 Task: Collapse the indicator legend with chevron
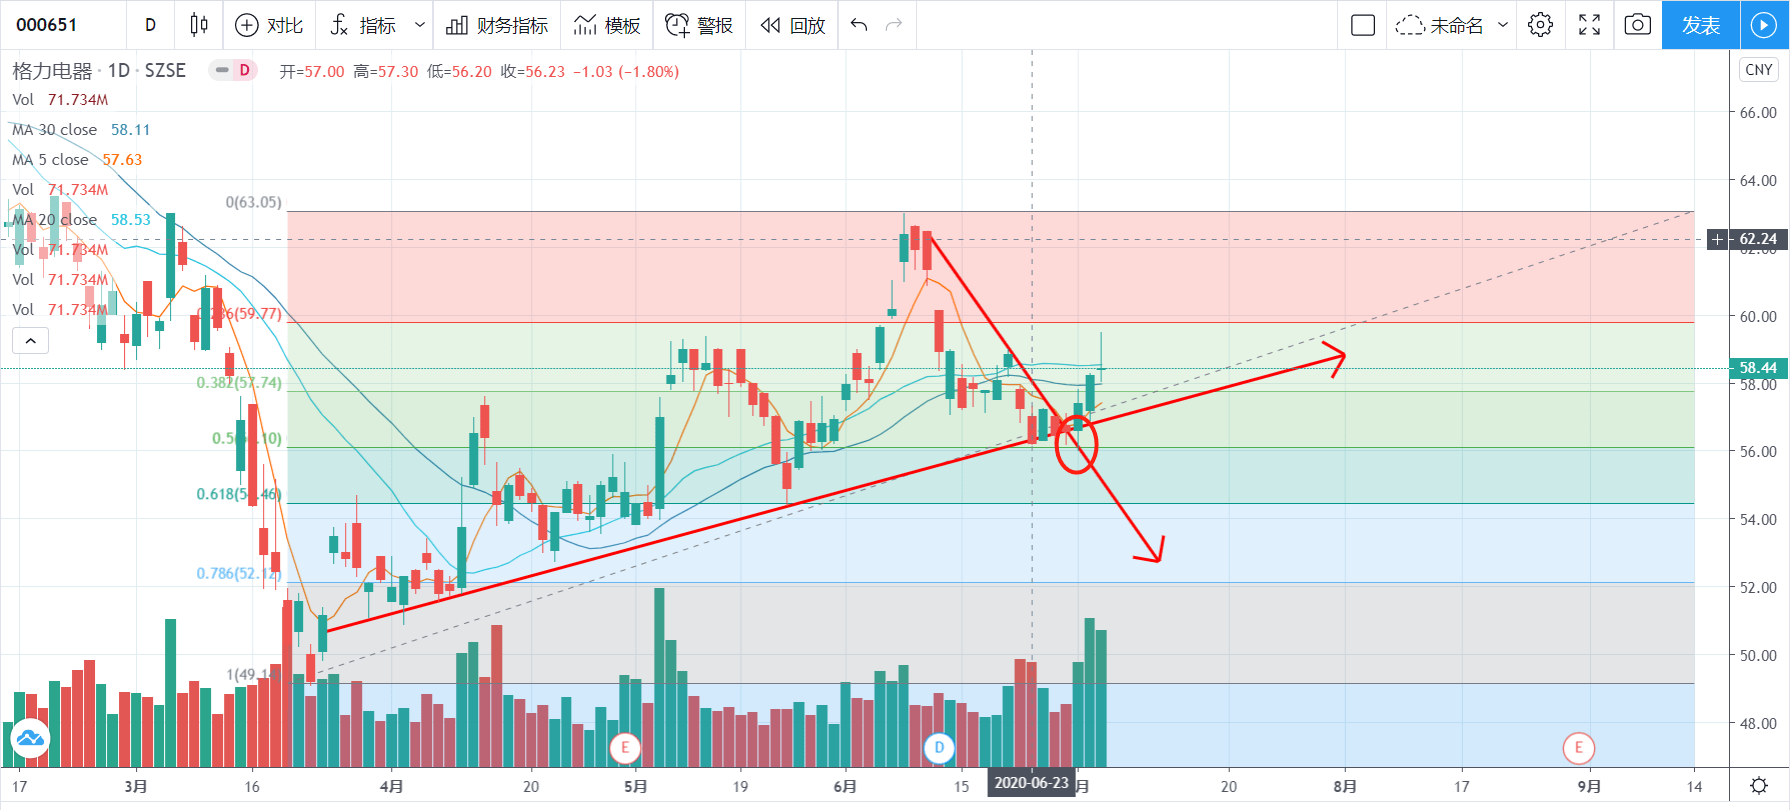click(30, 341)
